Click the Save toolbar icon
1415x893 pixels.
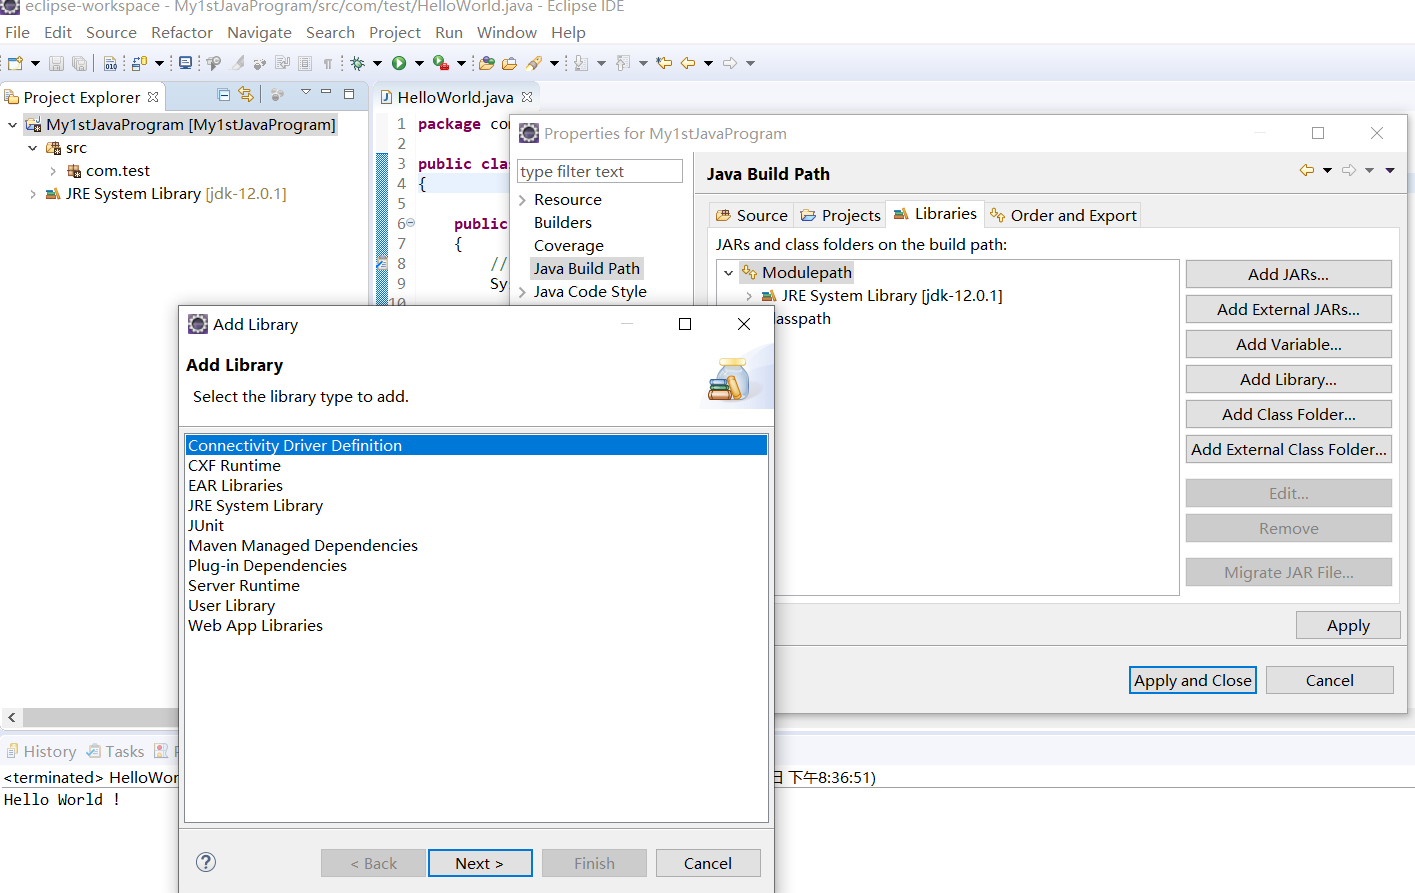click(x=56, y=63)
